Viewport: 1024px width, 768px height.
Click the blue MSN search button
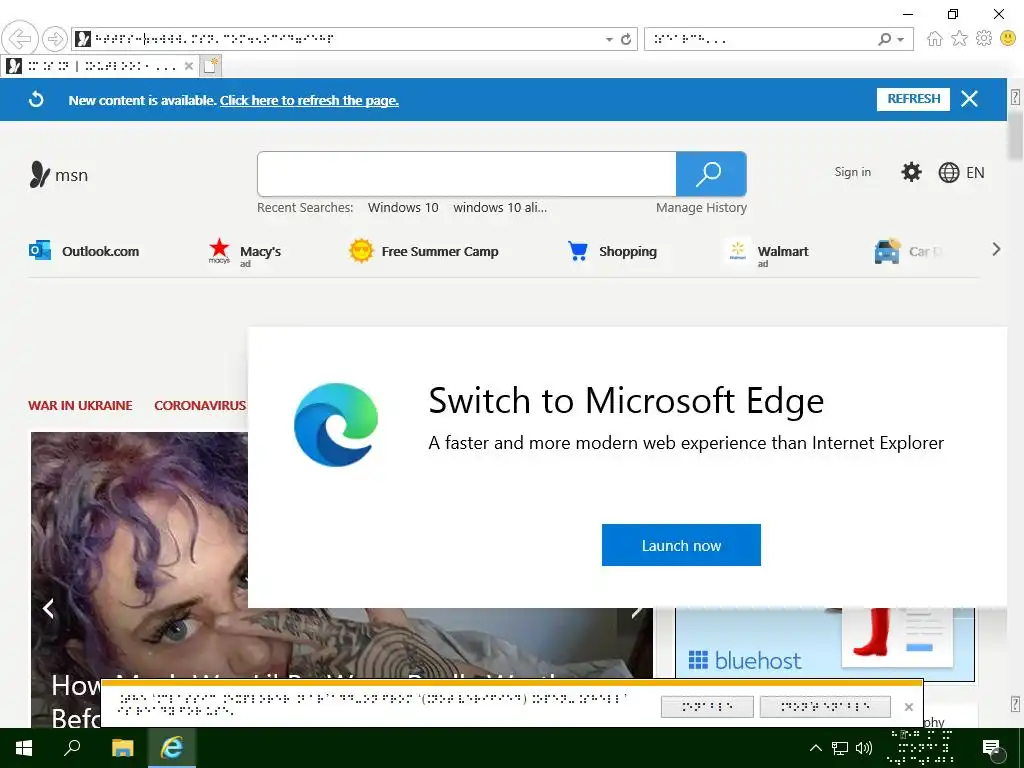coord(711,174)
